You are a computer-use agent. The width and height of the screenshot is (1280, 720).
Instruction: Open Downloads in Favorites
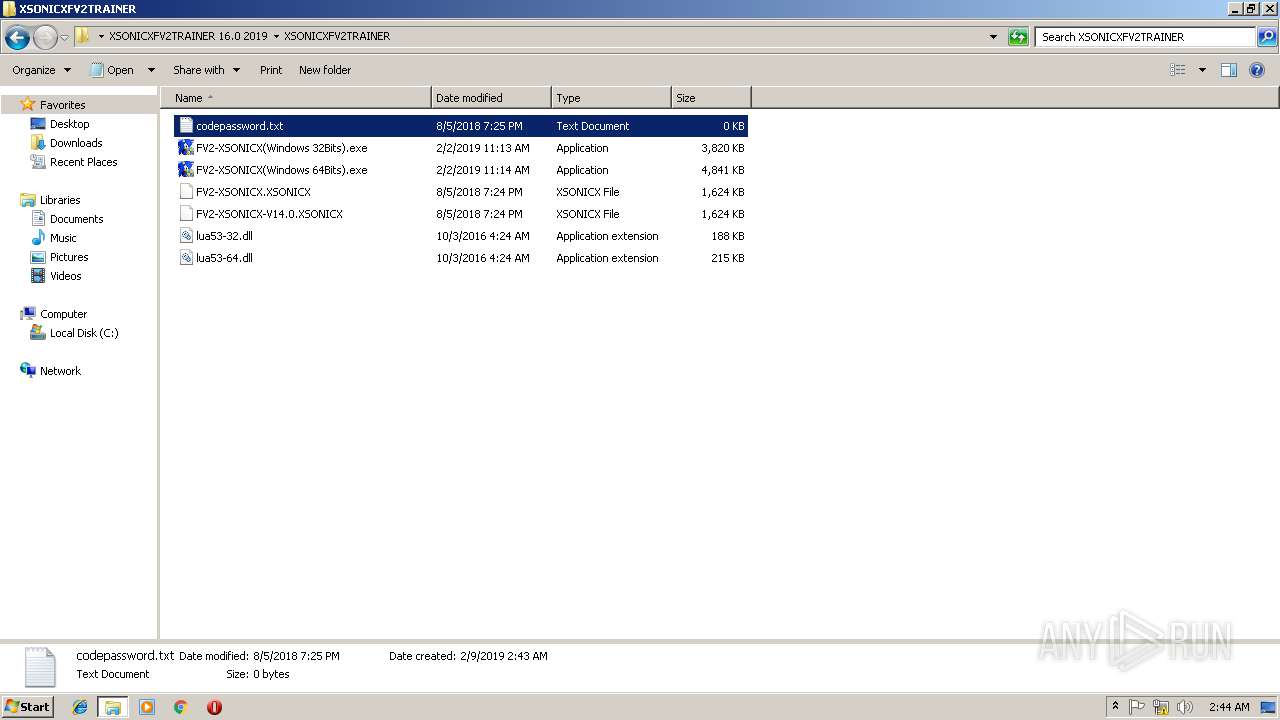click(76, 143)
